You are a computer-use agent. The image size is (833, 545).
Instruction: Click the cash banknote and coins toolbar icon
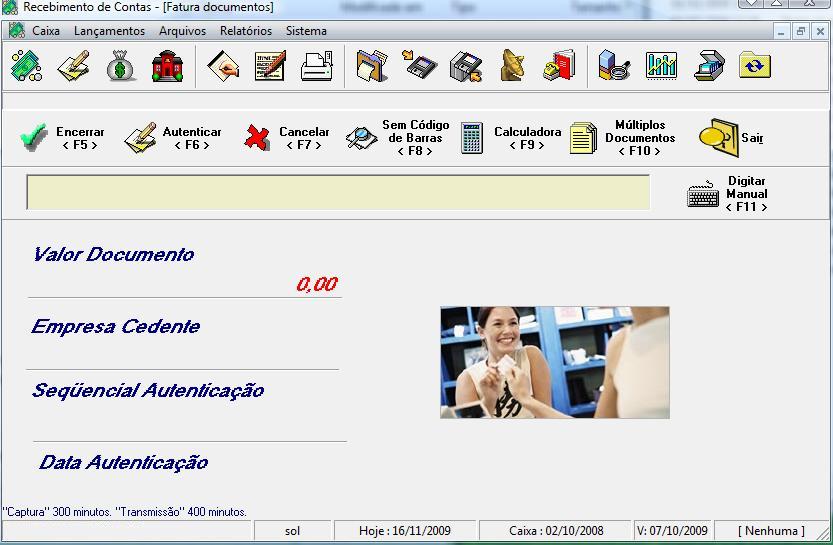27,66
